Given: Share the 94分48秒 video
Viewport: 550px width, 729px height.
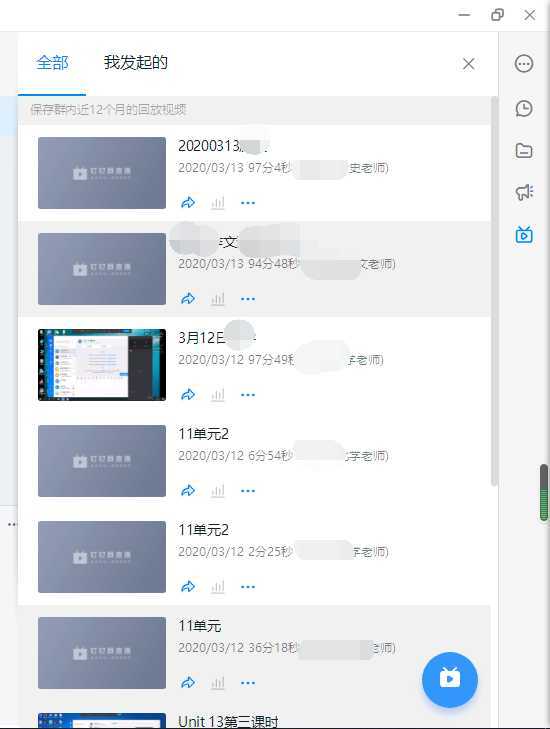Looking at the screenshot, I should click(x=188, y=298).
